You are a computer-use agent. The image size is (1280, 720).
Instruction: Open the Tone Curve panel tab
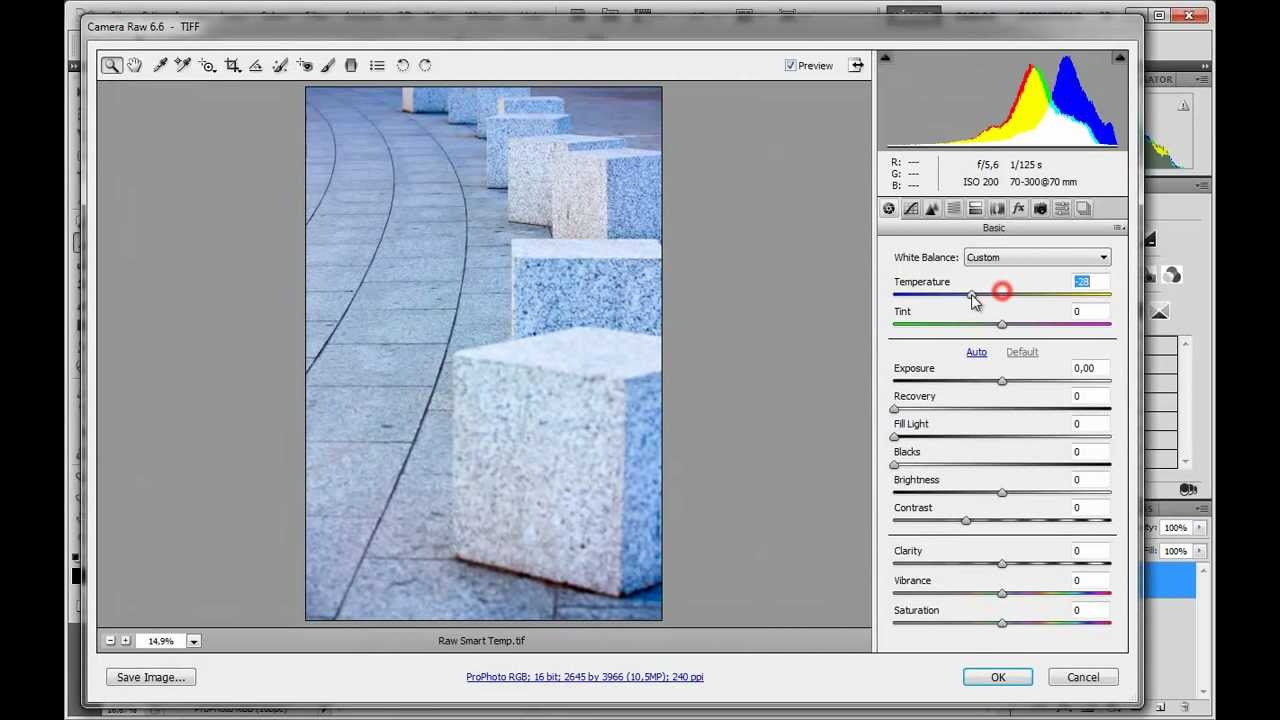910,208
